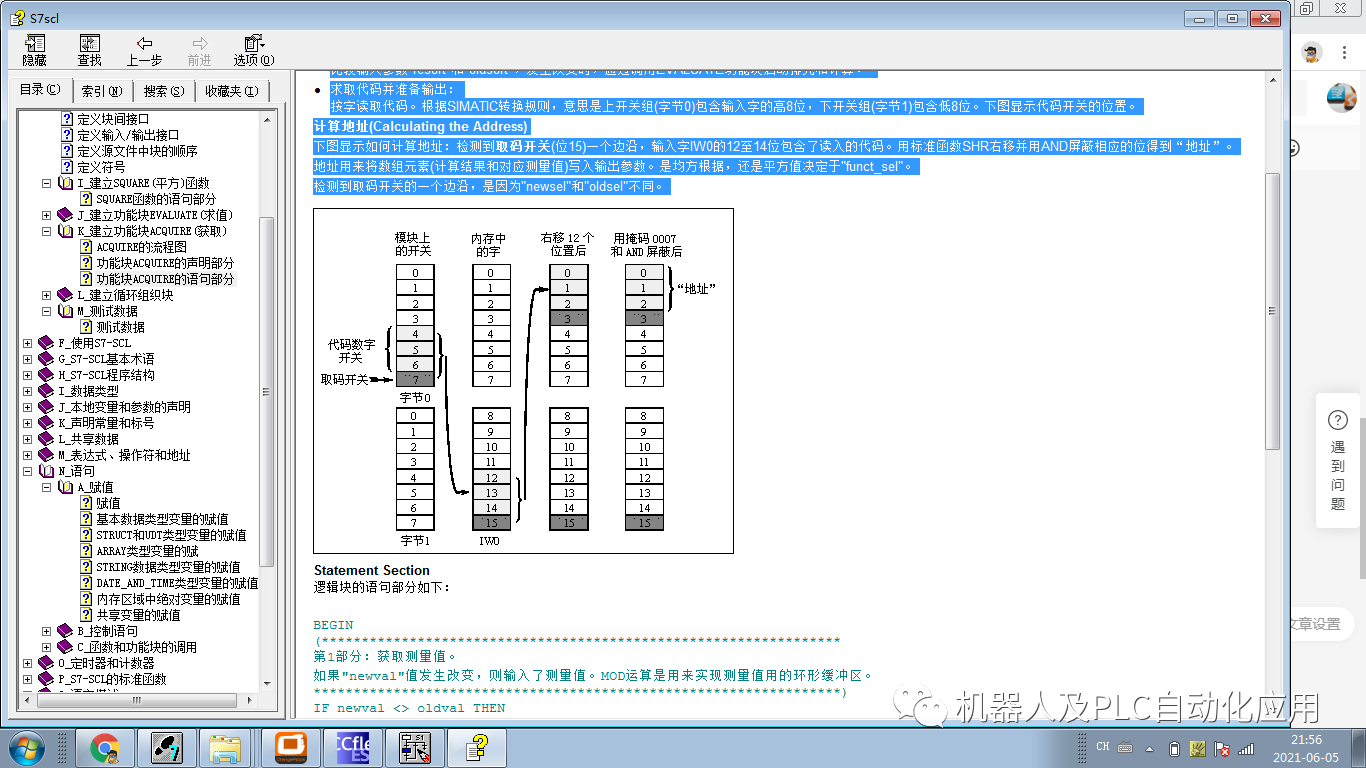Switch to the 索引(N) tab
This screenshot has height=768, width=1366.
[103, 91]
